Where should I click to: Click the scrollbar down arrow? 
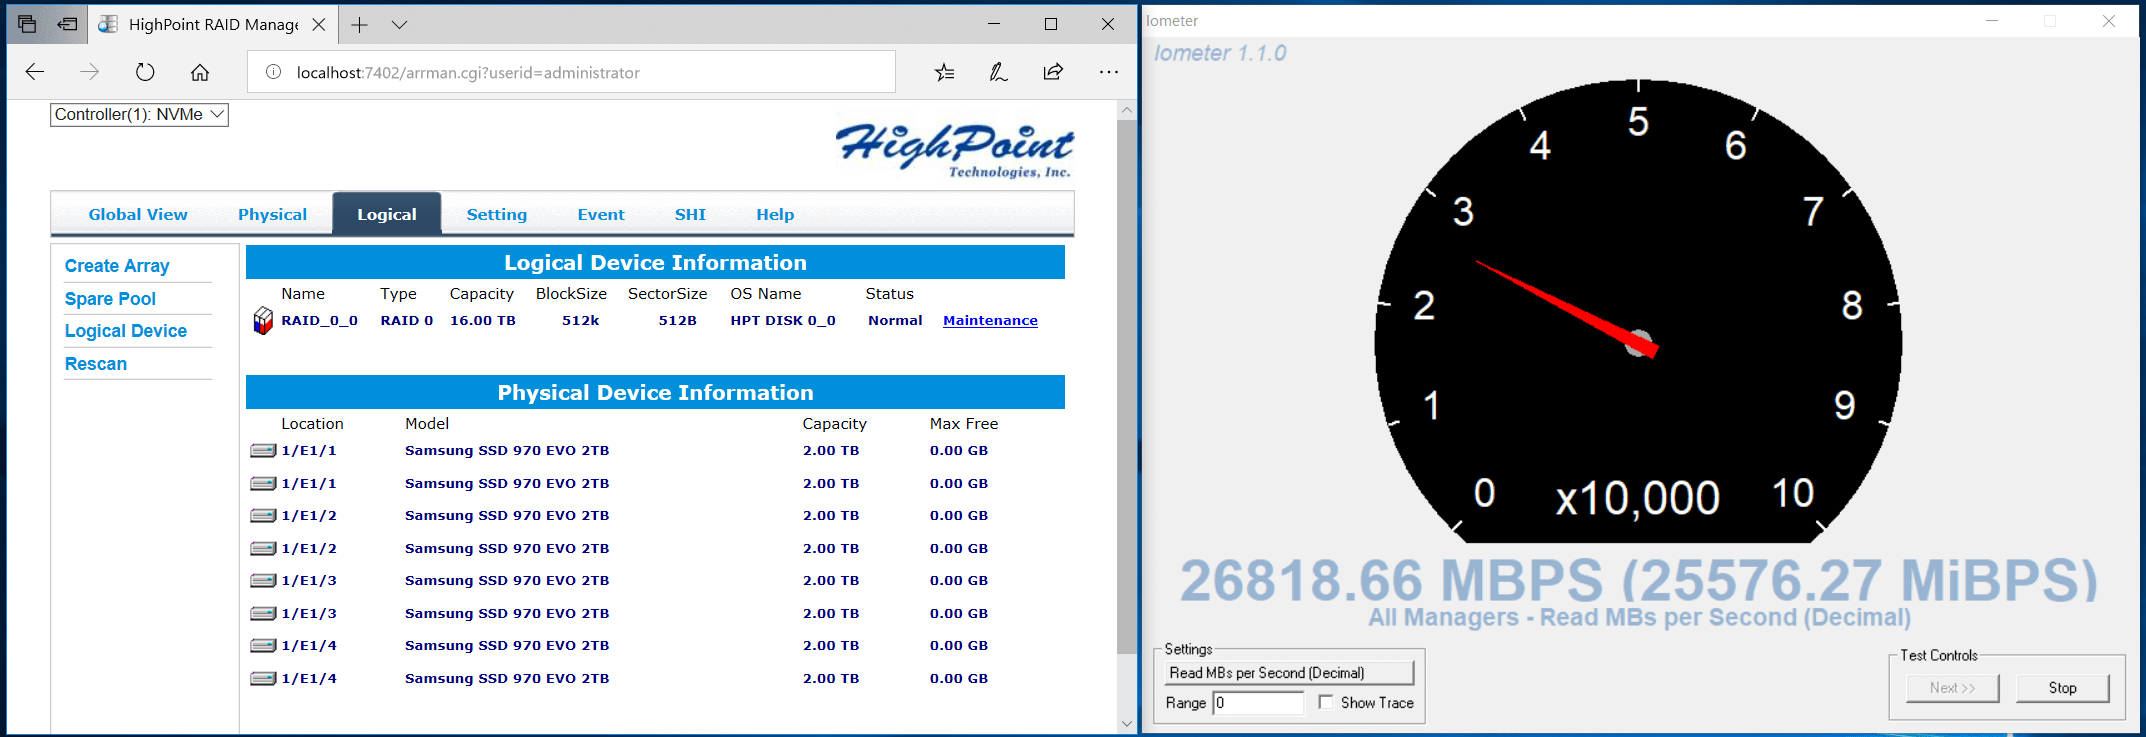point(1127,724)
